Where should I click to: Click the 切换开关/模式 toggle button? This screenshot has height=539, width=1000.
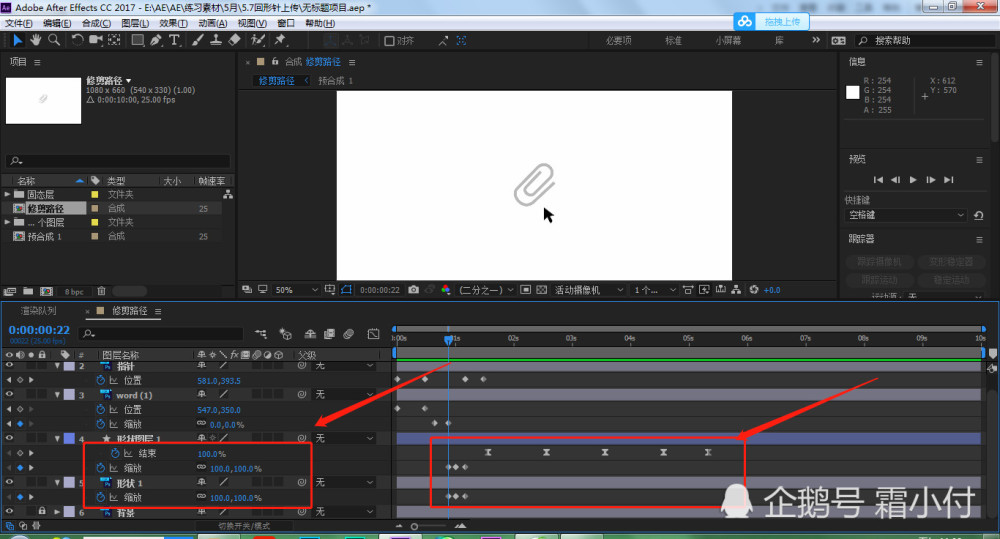coord(244,526)
